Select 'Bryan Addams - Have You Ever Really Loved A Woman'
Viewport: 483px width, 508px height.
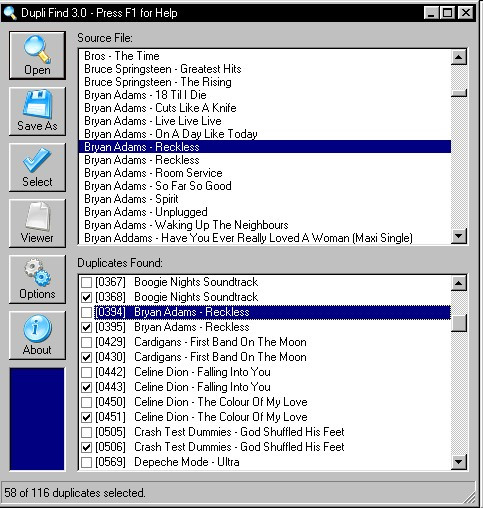(x=265, y=238)
